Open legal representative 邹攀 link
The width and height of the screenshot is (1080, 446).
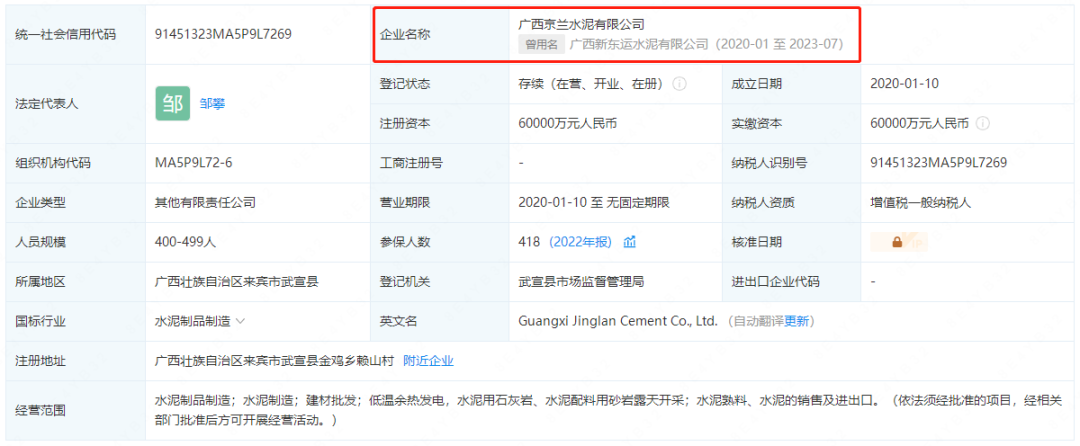click(212, 104)
